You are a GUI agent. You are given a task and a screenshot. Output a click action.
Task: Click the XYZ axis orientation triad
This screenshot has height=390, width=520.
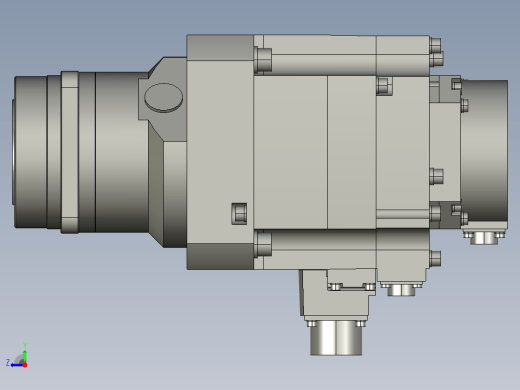17,356
